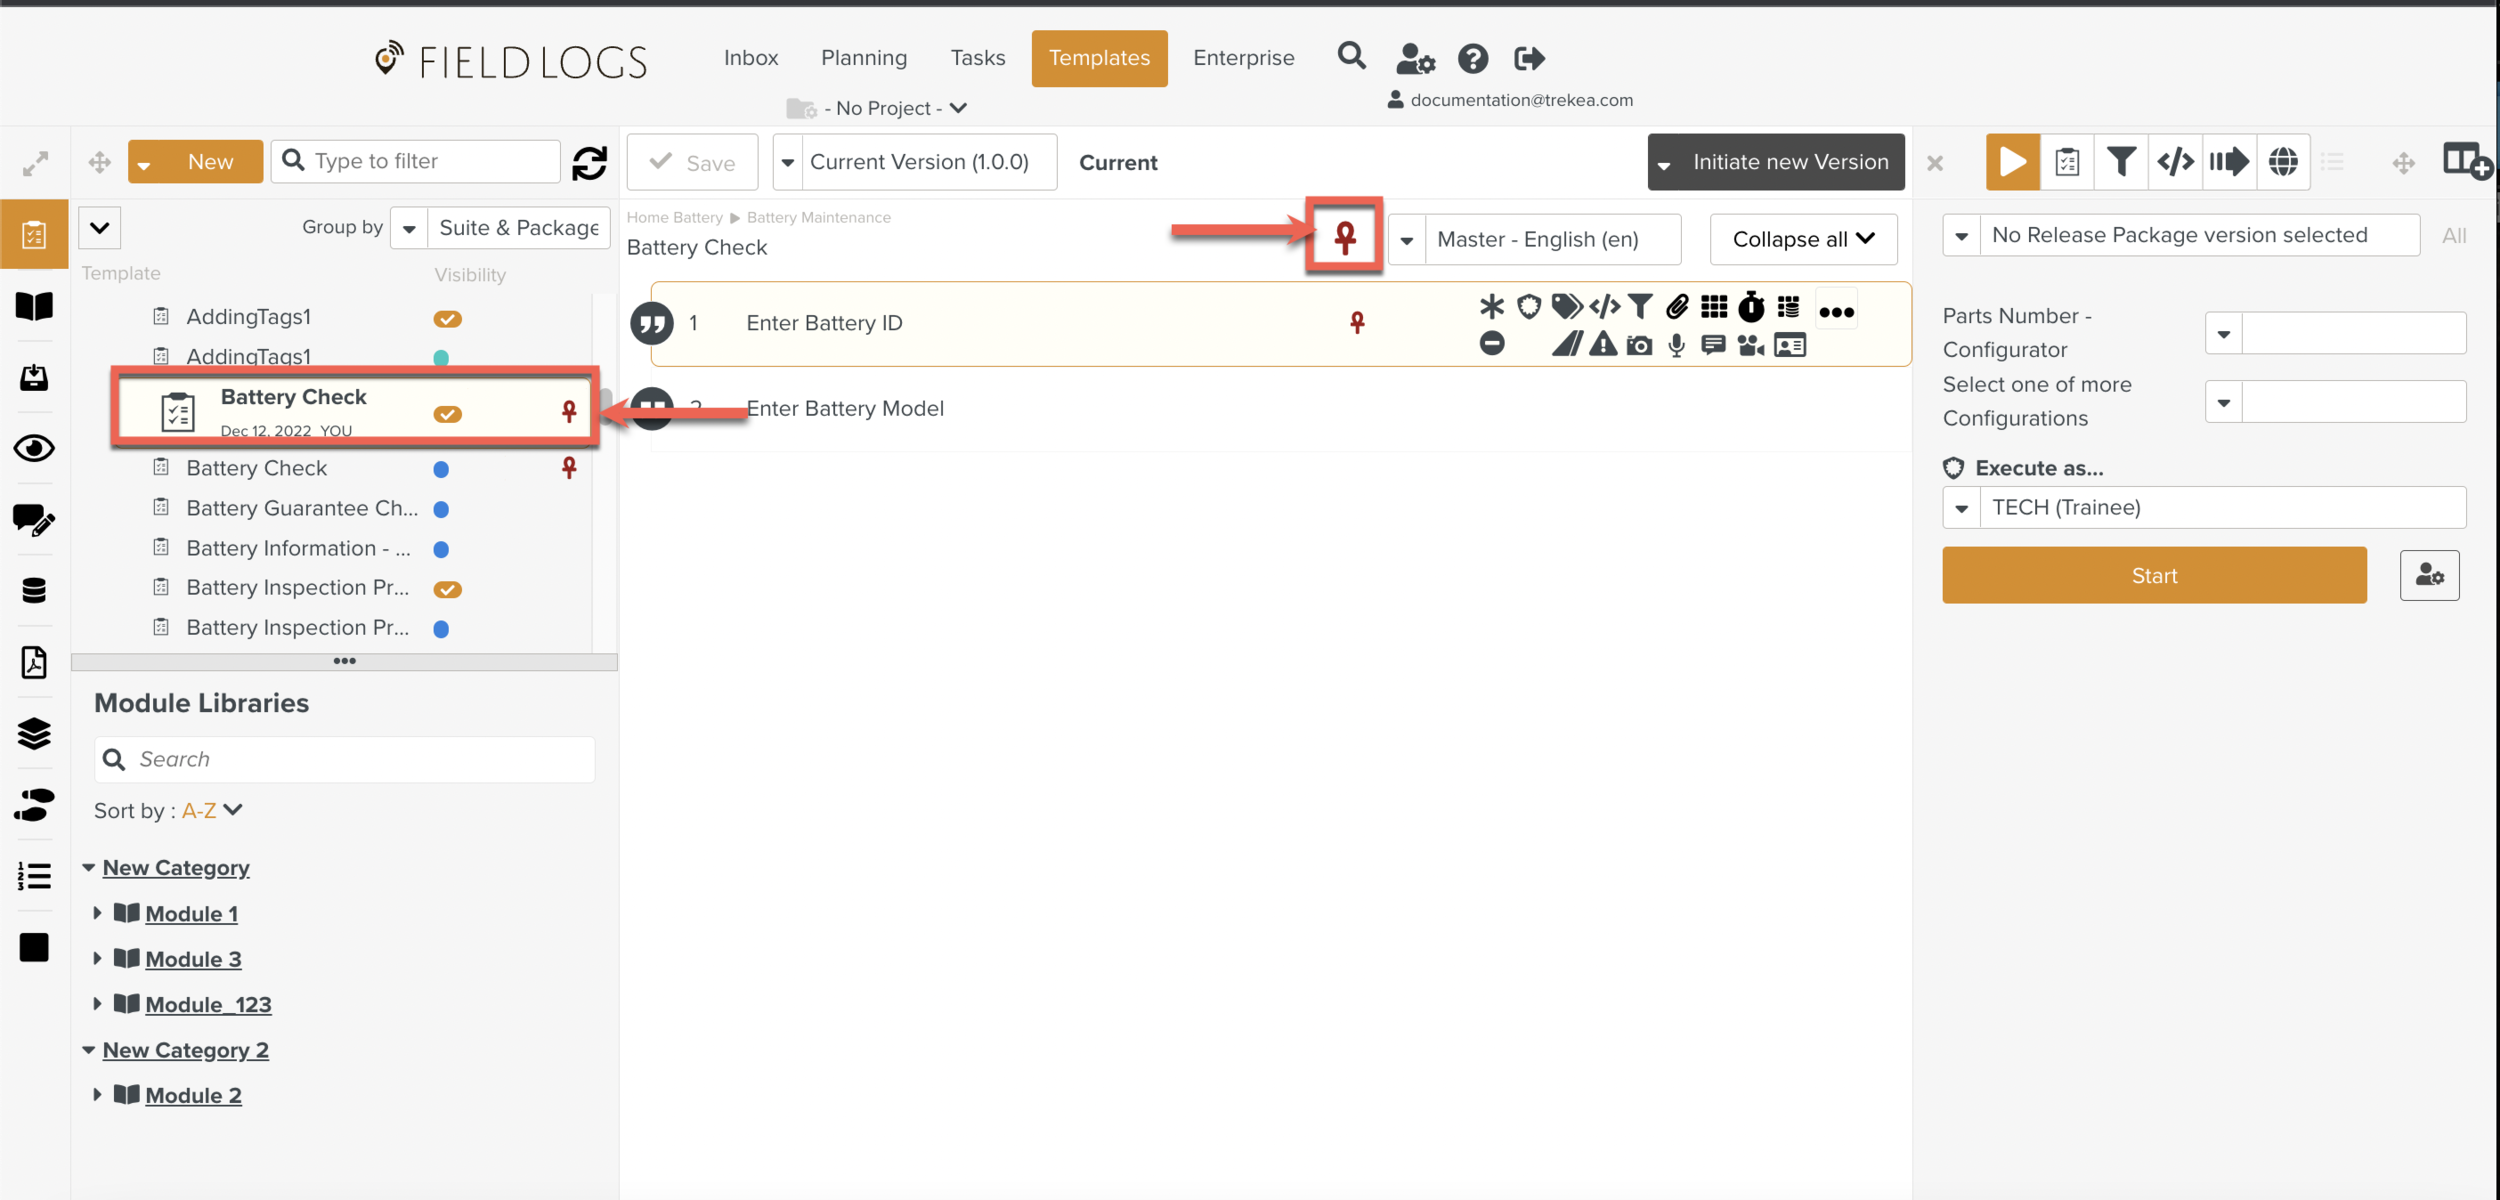Toggle visibility check for AddingTags1 template
The width and height of the screenshot is (2500, 1200).
coord(447,319)
